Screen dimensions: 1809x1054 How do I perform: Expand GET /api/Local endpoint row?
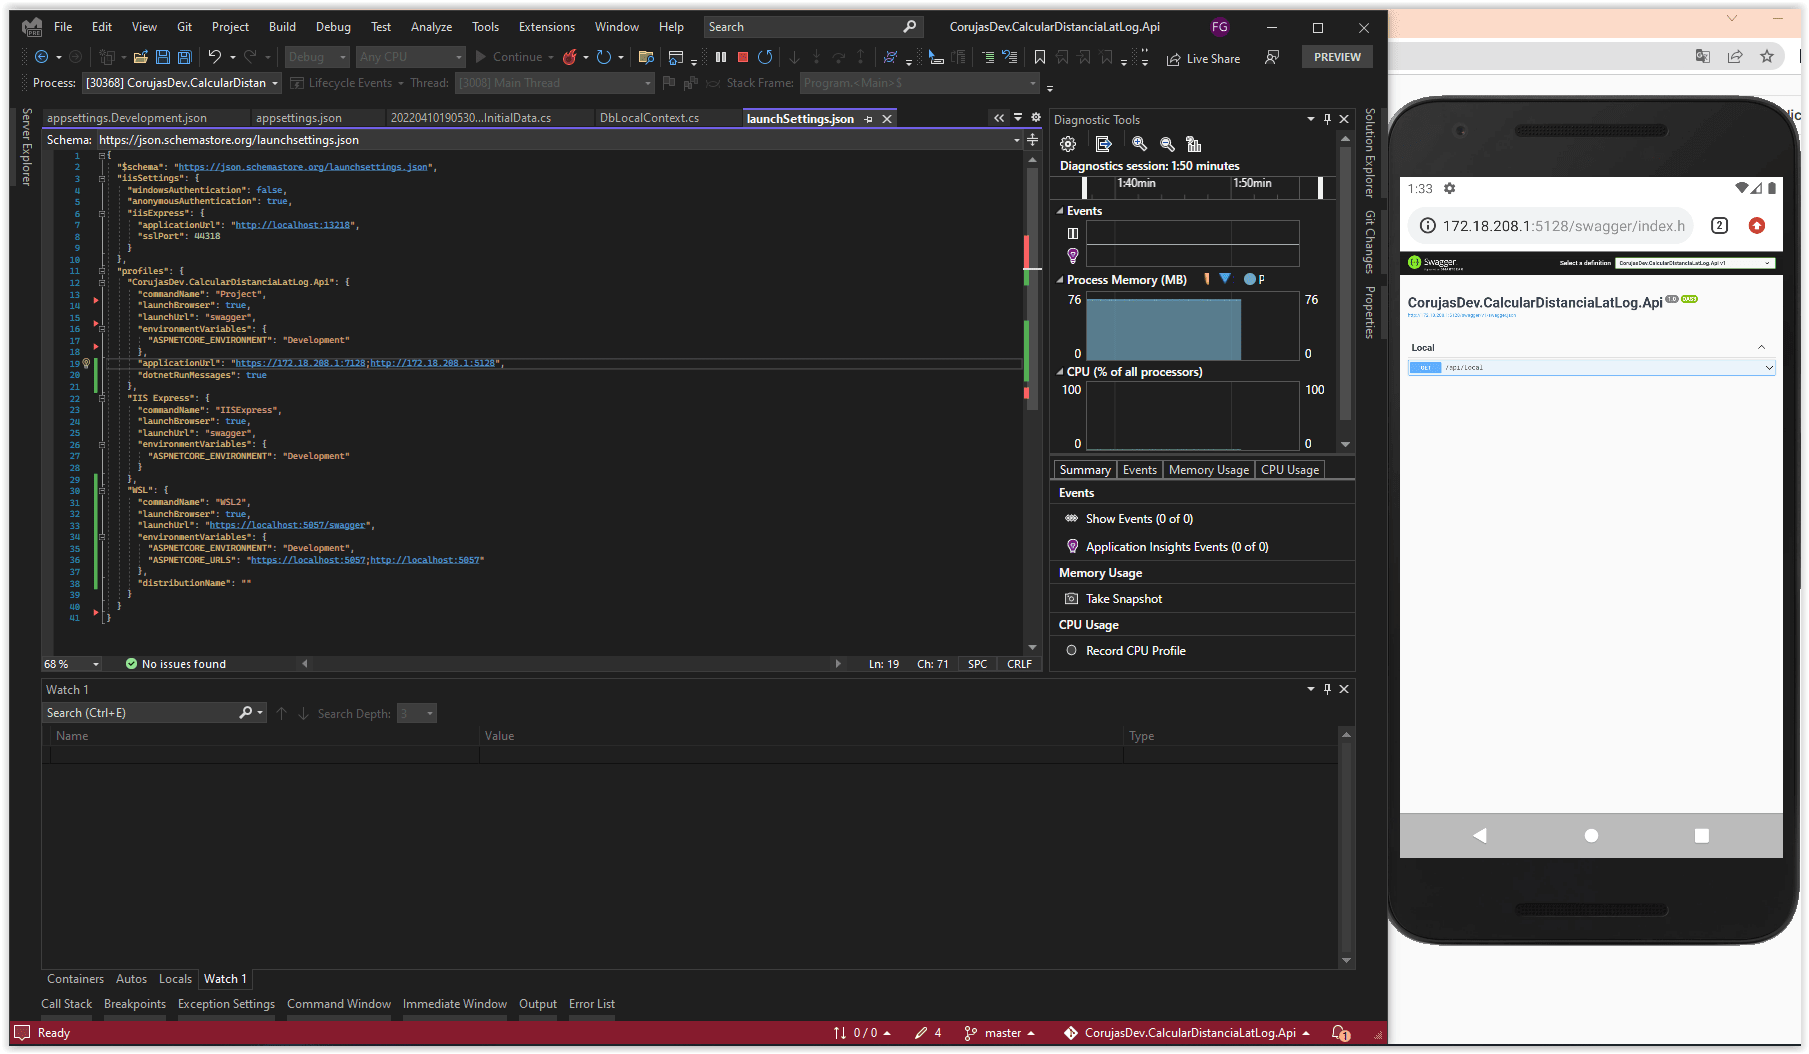(1591, 368)
